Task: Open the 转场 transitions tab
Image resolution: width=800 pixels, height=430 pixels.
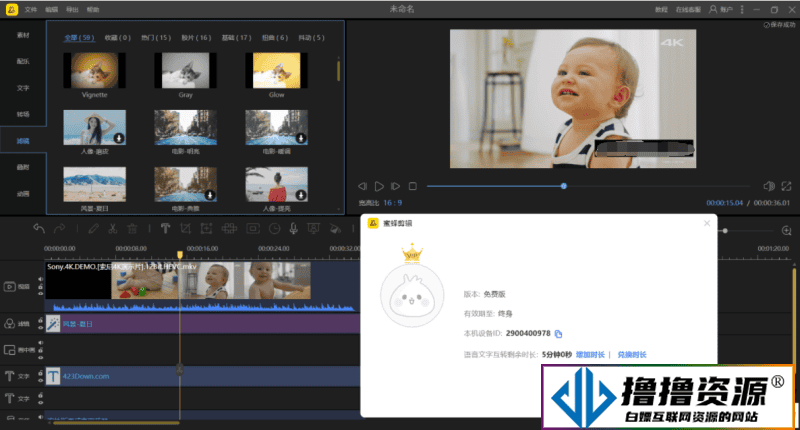Action: tap(23, 114)
